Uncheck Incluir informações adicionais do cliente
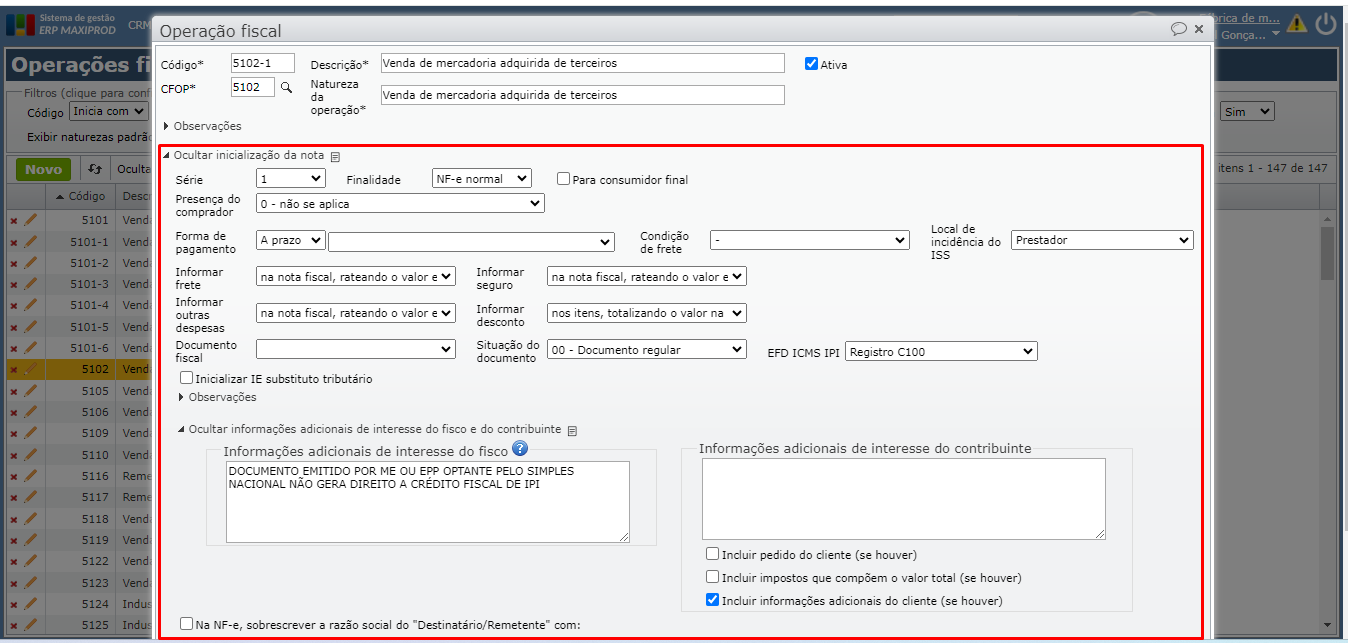This screenshot has height=643, width=1348. click(712, 600)
